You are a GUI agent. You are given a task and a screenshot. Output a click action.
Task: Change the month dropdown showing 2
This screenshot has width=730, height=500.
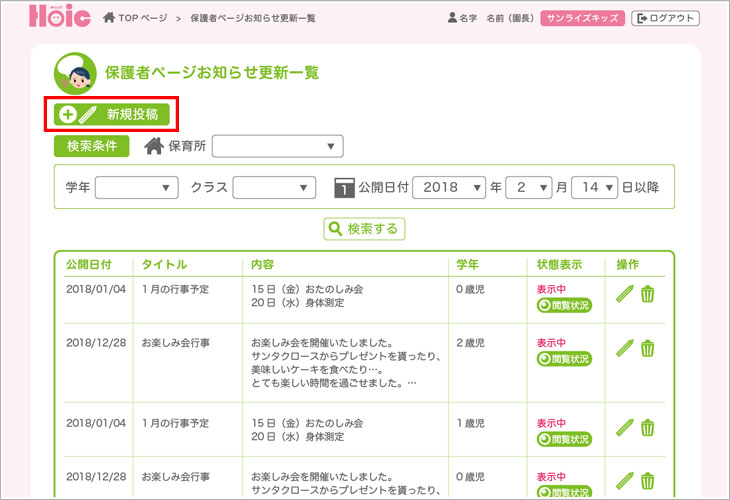pyautogui.click(x=528, y=187)
